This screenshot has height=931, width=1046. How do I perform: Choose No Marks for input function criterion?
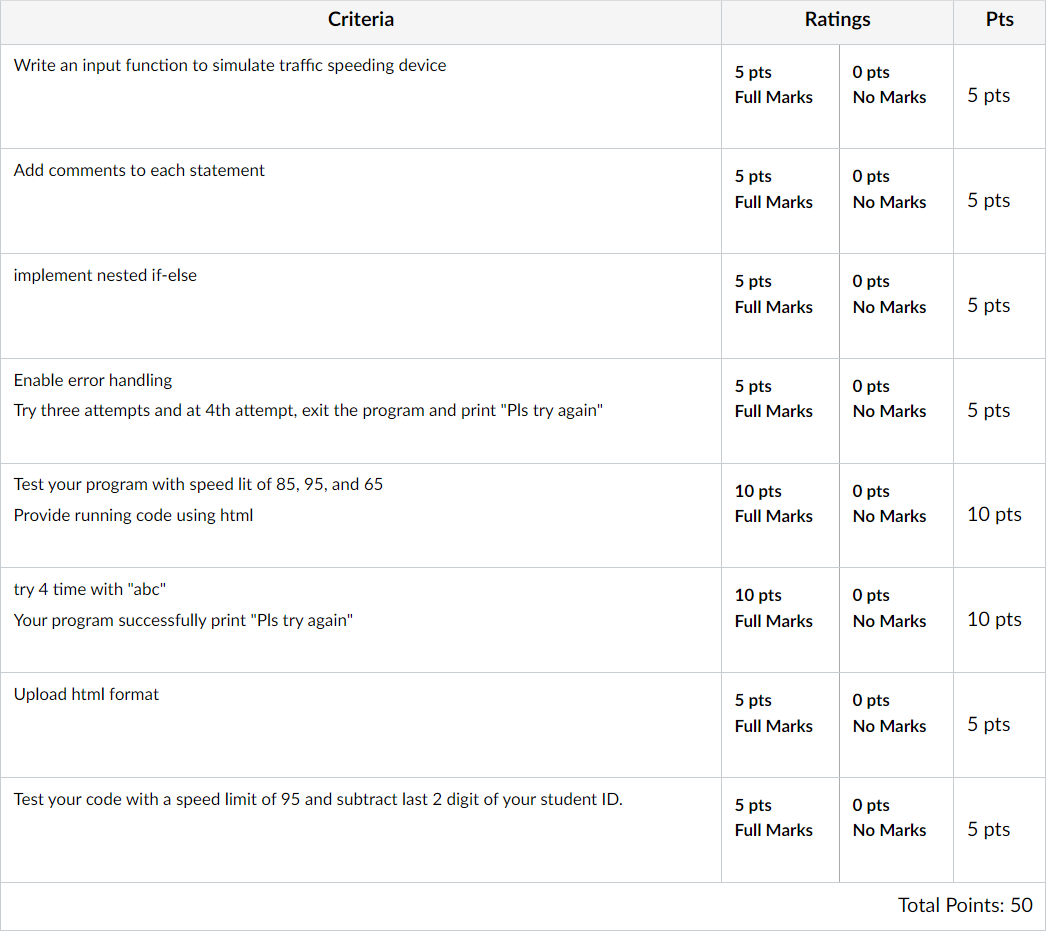[896, 97]
